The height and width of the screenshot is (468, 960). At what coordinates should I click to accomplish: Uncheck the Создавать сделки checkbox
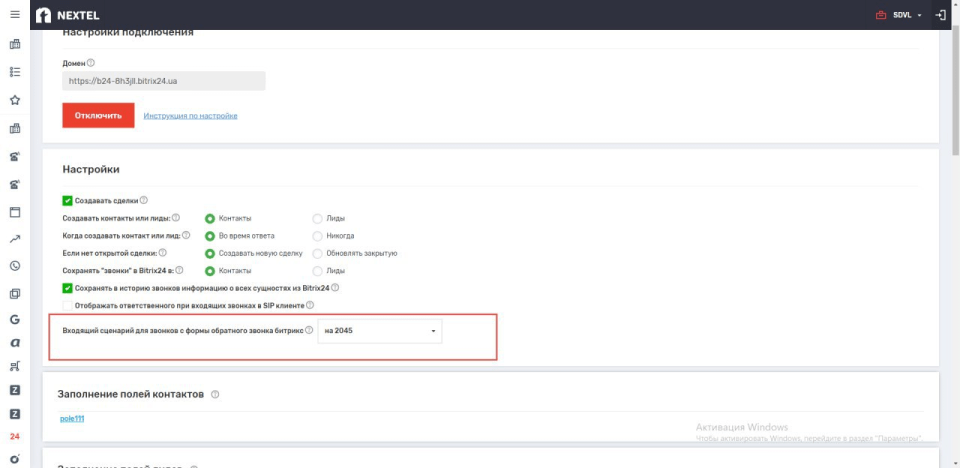click(67, 200)
